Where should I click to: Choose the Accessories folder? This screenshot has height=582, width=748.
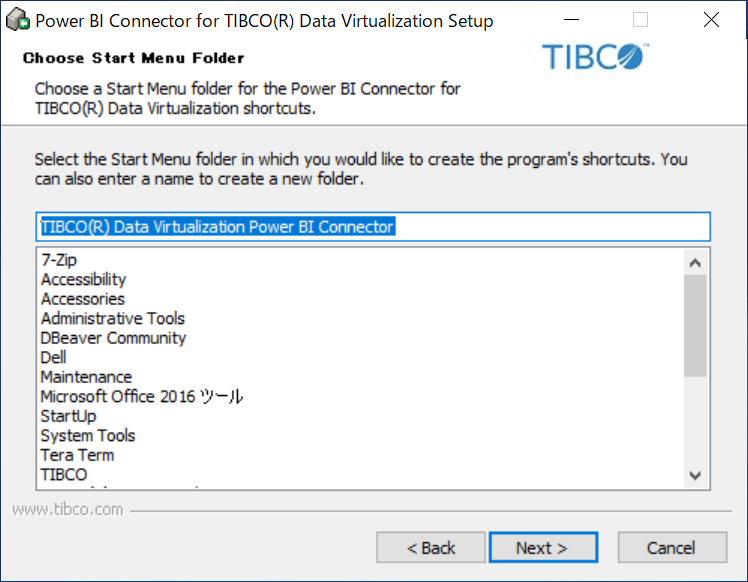(83, 299)
